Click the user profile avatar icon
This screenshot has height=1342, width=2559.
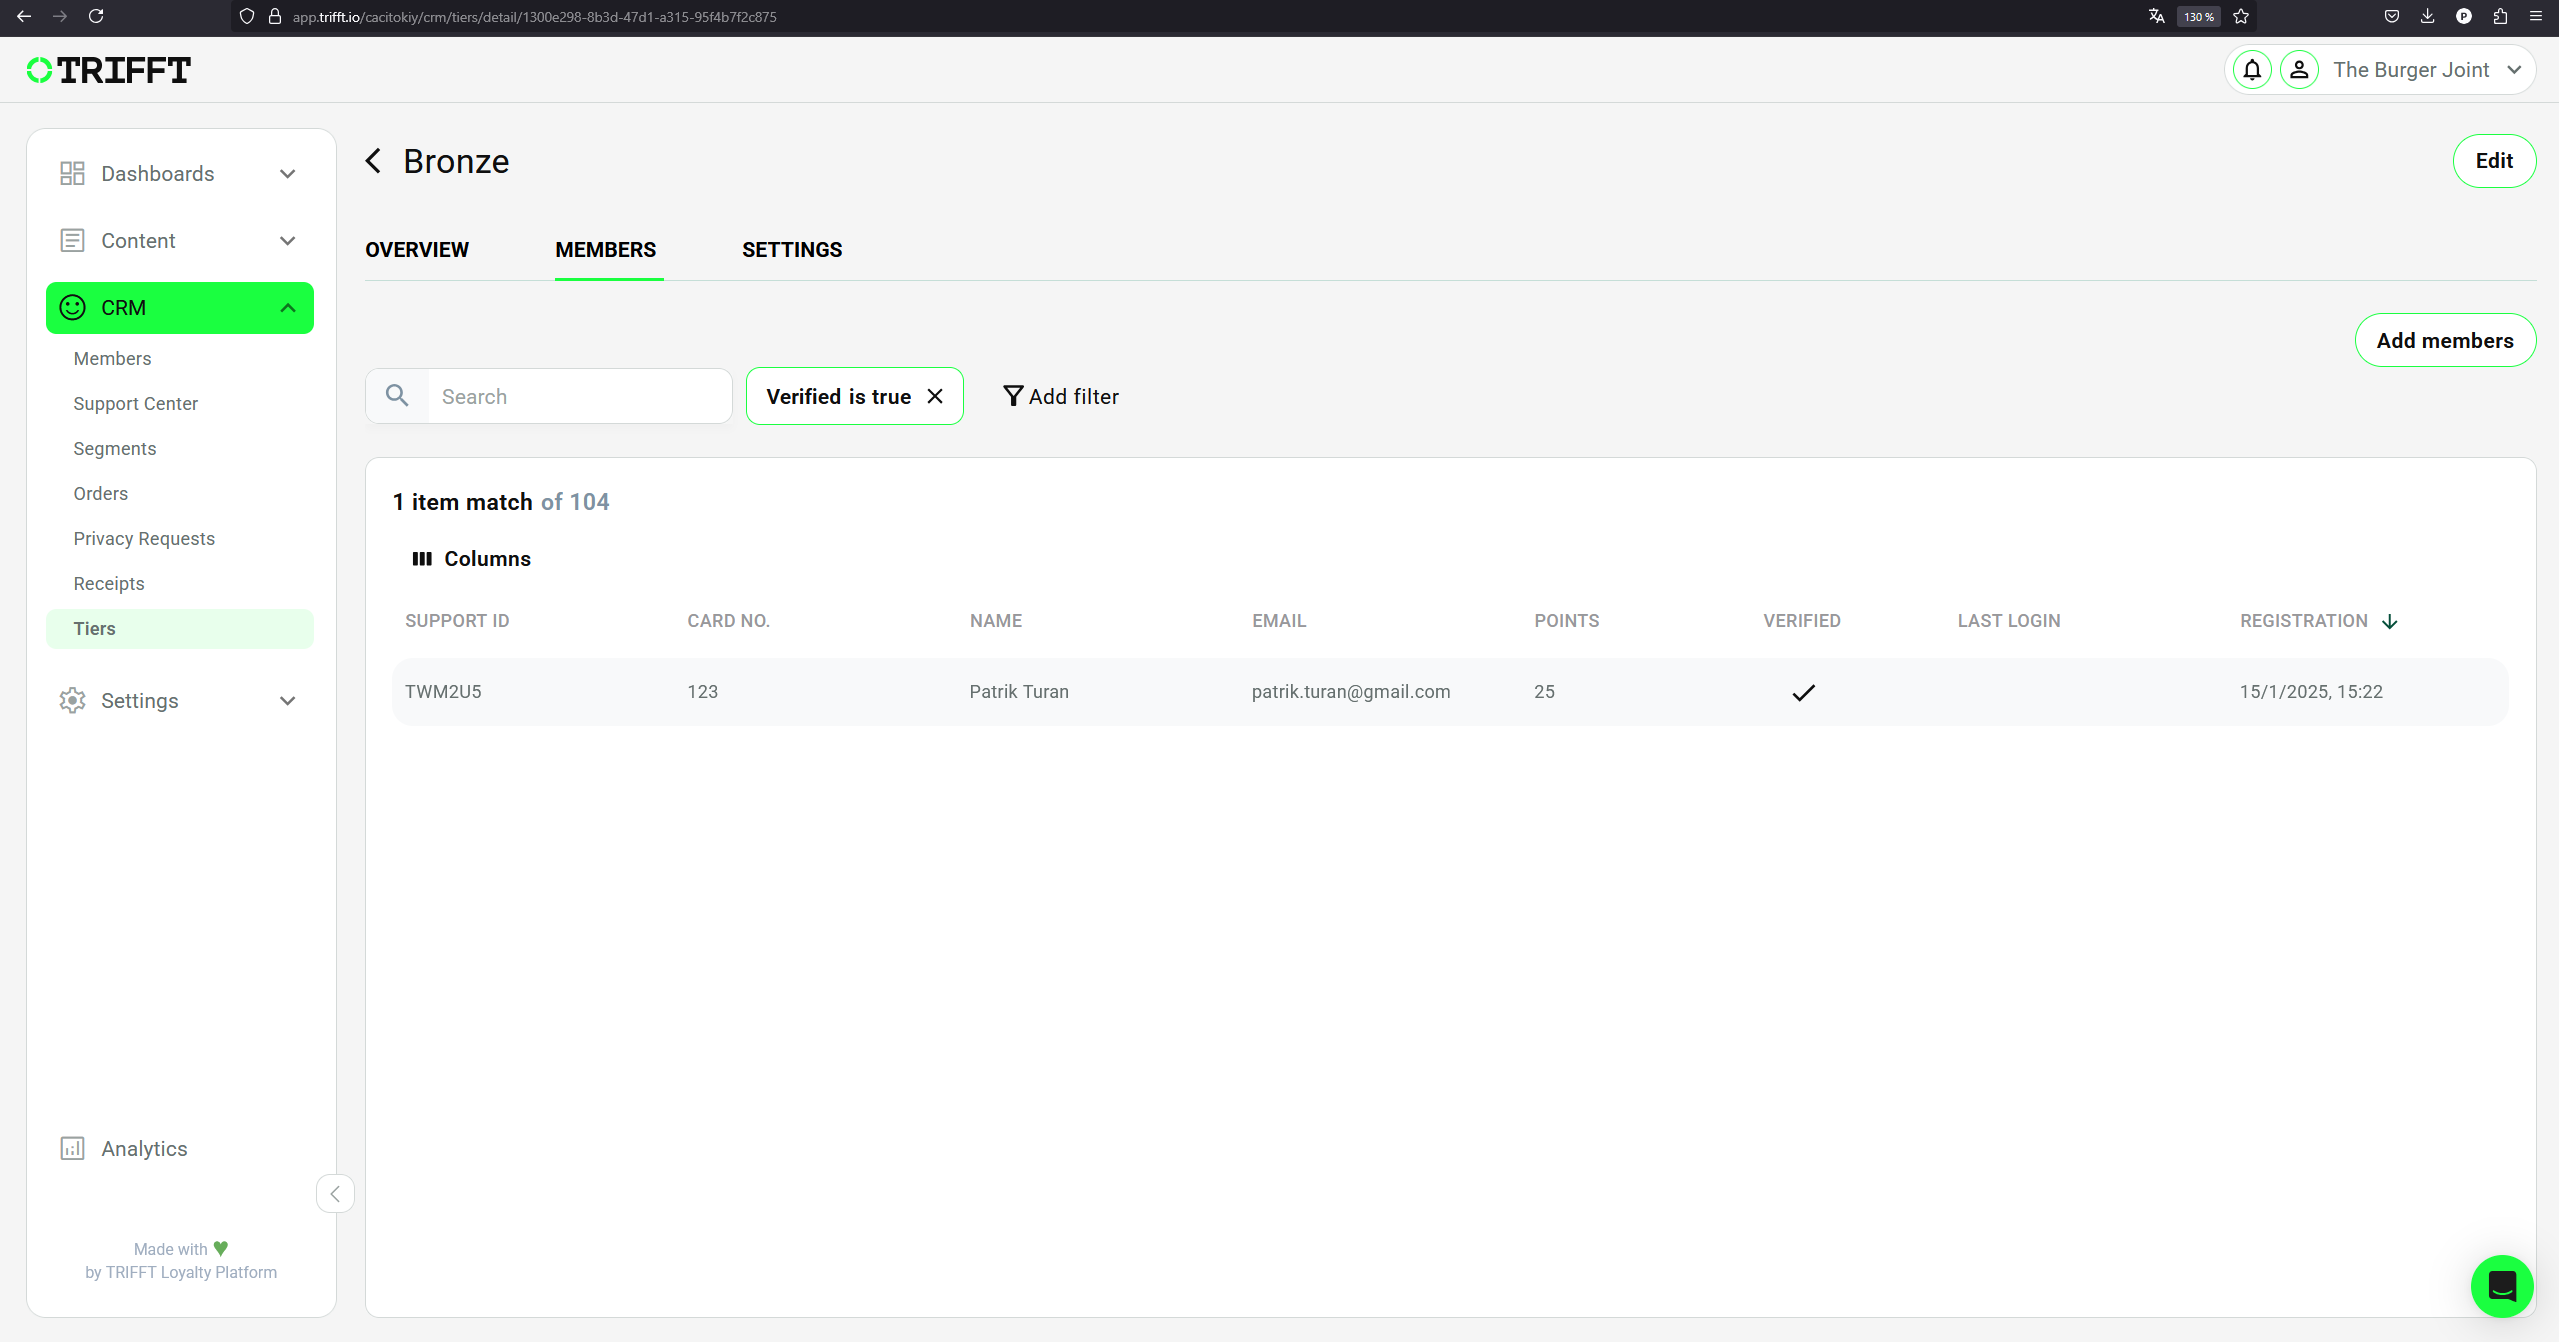2298,70
